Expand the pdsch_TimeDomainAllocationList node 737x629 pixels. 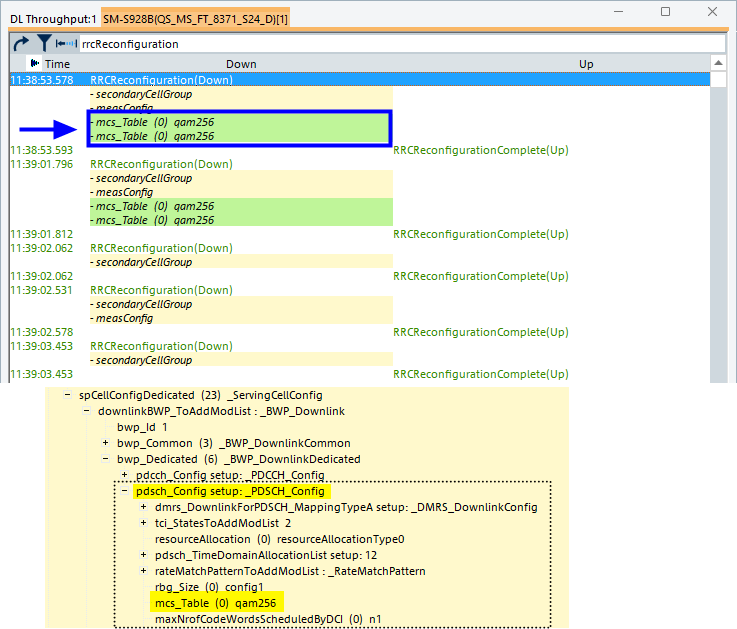(x=143, y=555)
